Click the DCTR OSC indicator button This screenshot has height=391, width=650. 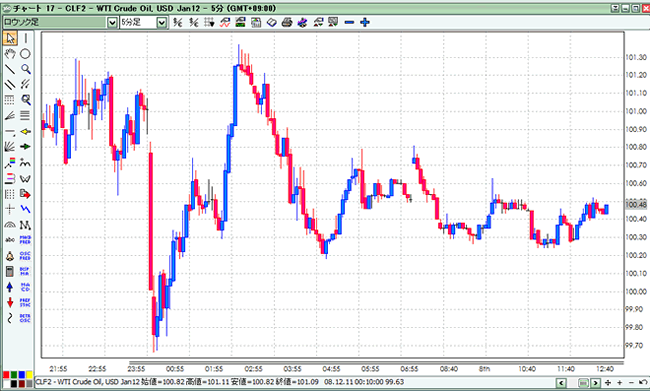[x=25, y=318]
